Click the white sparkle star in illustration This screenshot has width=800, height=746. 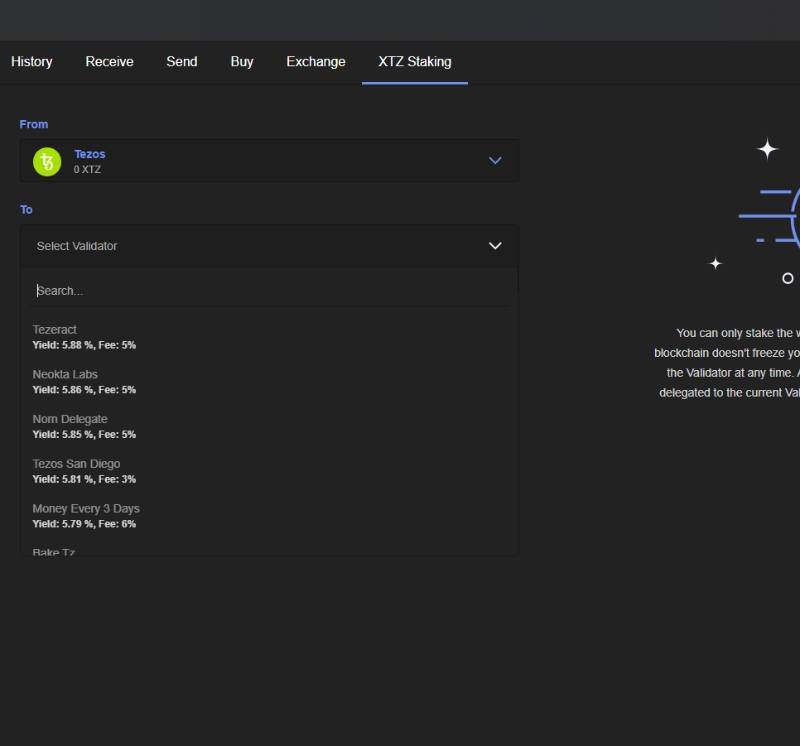click(x=767, y=149)
